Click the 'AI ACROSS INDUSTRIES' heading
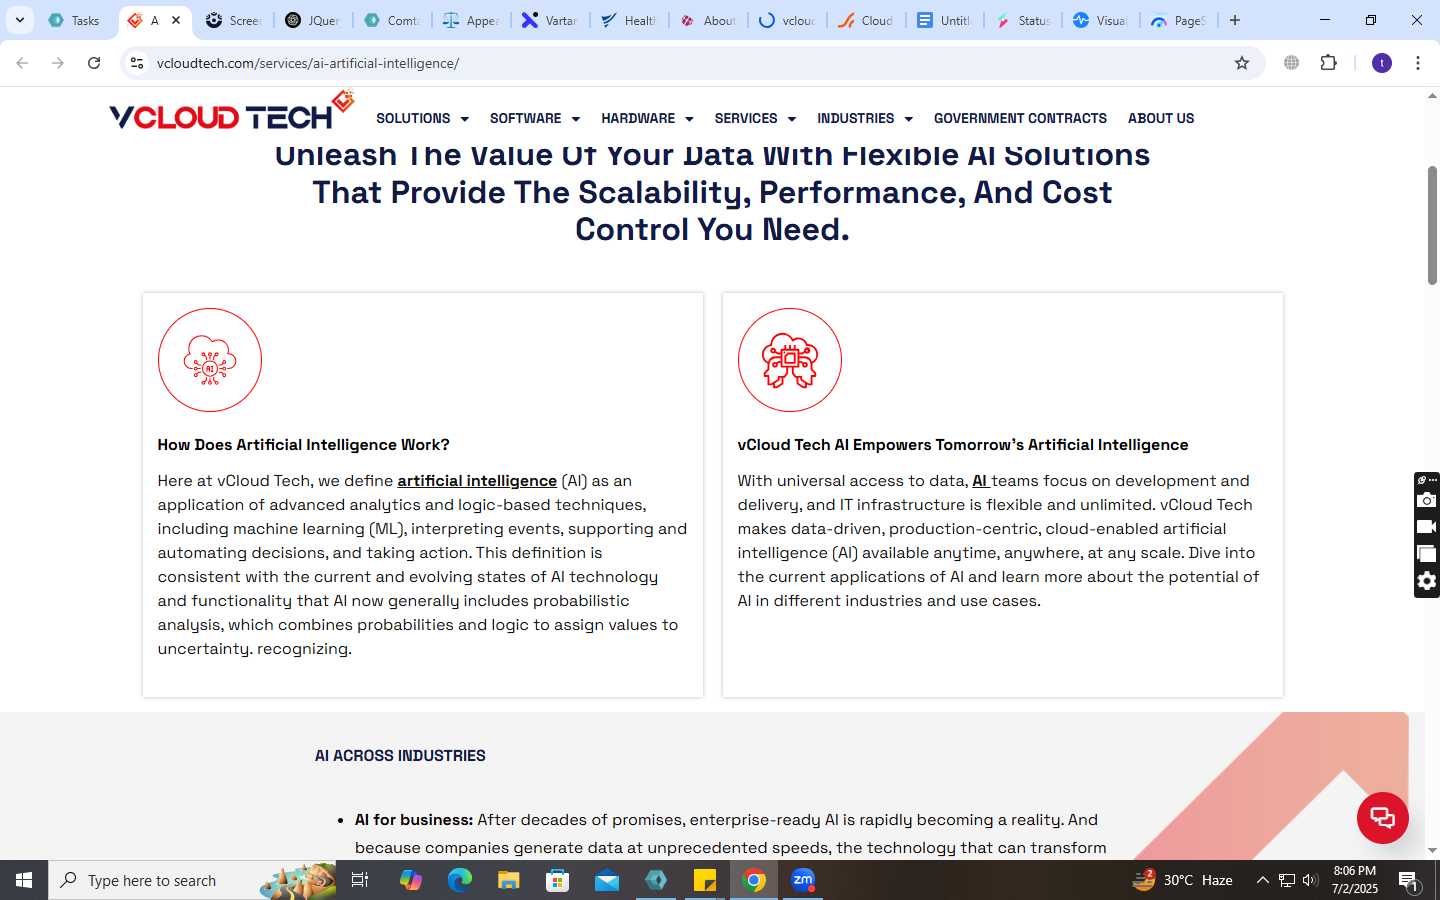 400,756
